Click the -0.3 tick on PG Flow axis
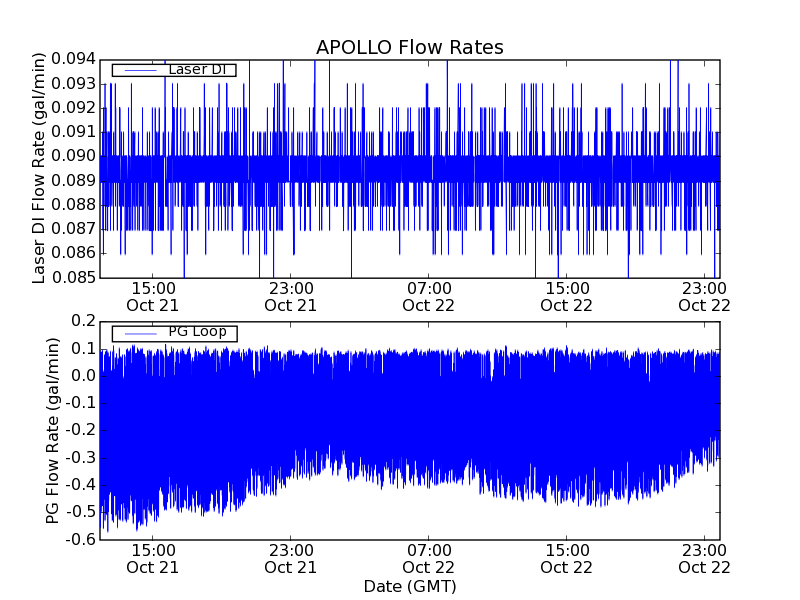 (81, 458)
